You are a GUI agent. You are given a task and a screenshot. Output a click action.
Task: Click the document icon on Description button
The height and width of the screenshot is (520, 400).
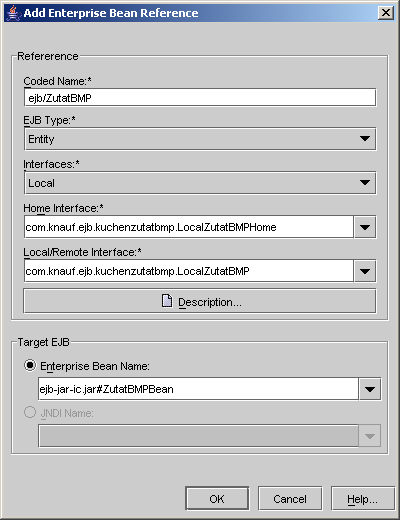(x=167, y=301)
